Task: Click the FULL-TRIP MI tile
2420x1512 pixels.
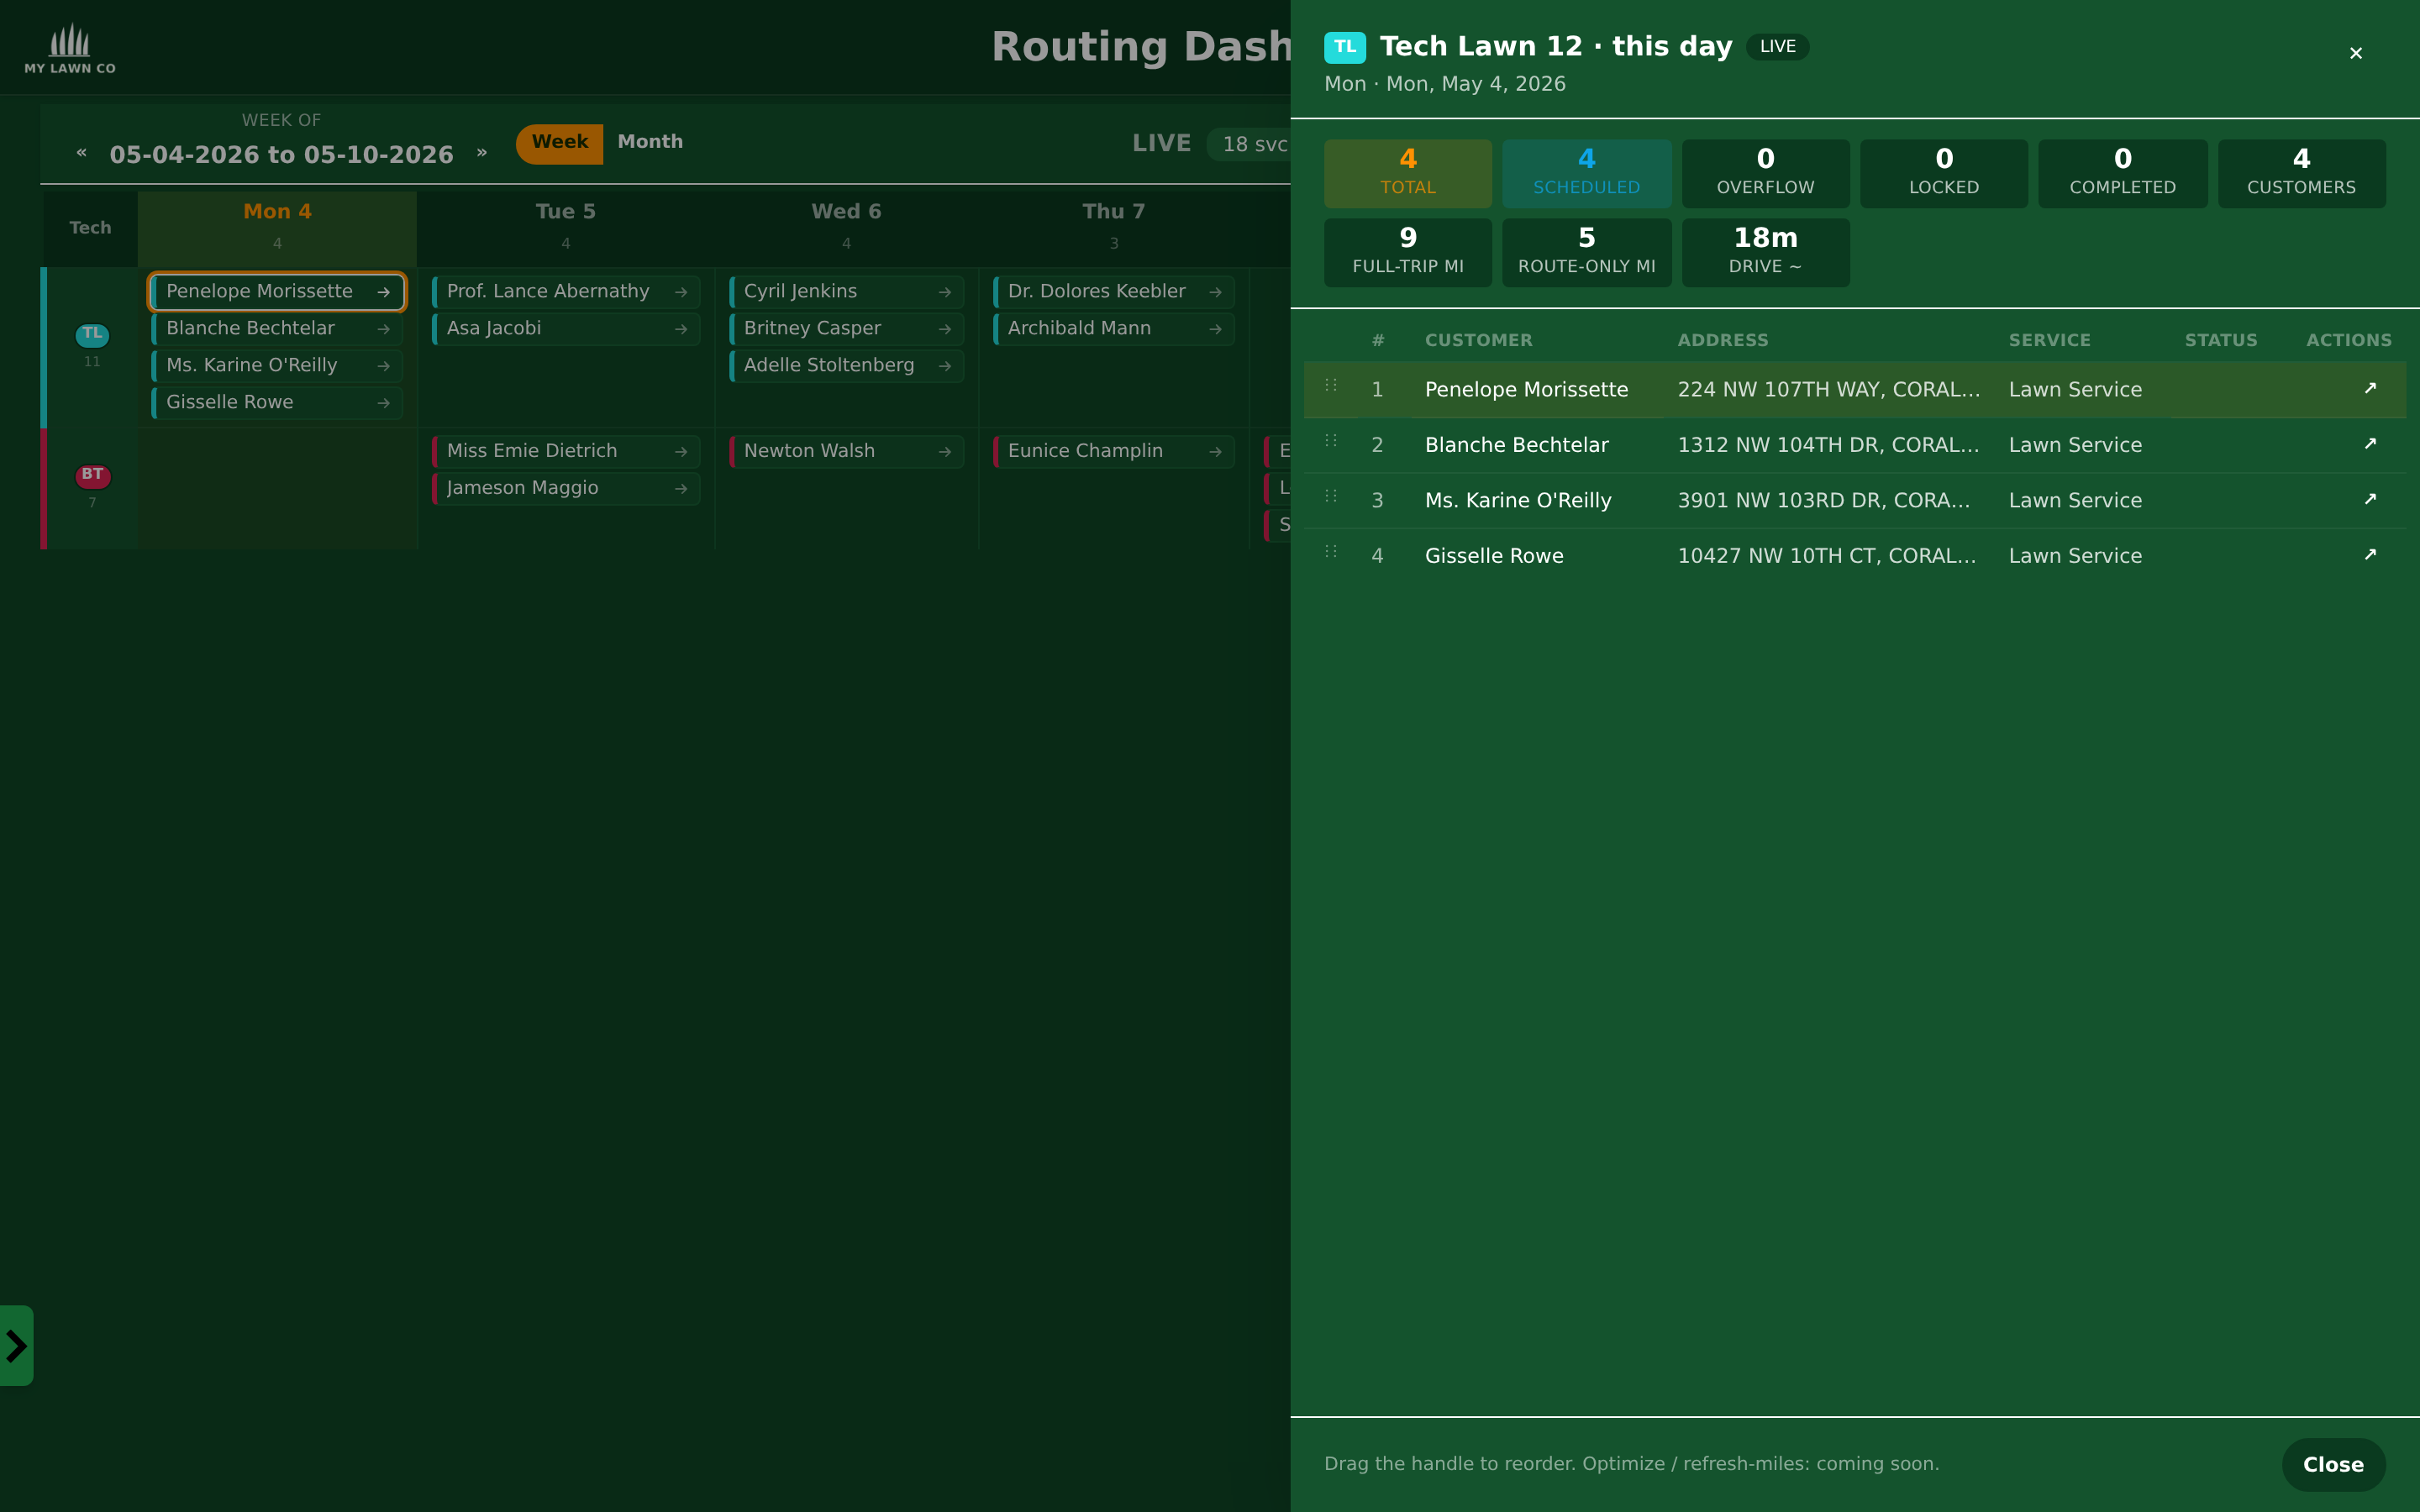Action: (1408, 252)
